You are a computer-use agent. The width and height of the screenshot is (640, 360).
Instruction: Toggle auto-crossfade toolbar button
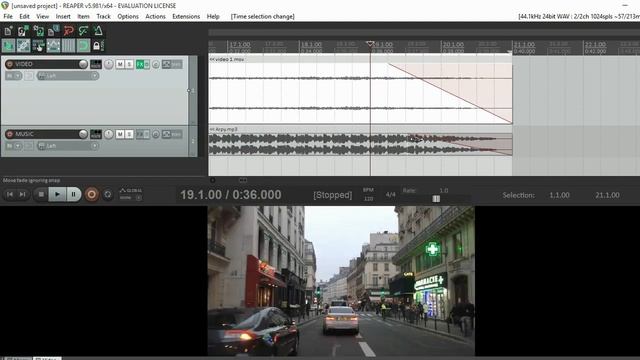[8, 46]
